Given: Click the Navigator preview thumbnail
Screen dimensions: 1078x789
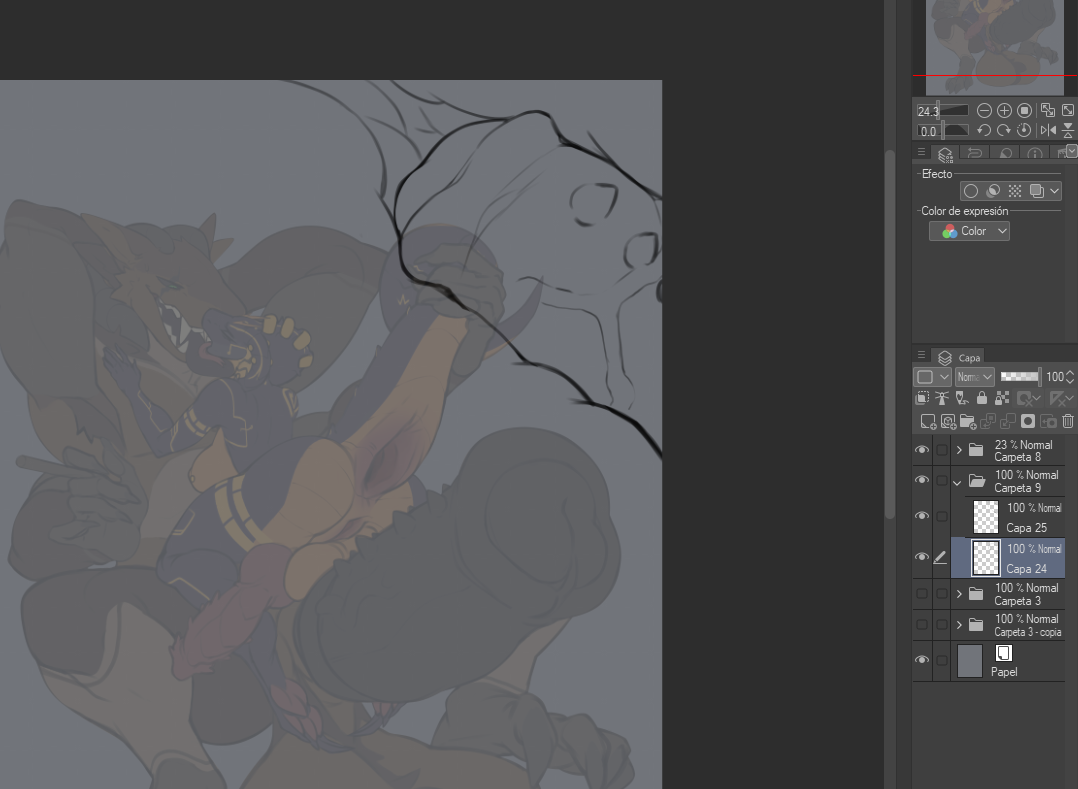Looking at the screenshot, I should click(995, 47).
